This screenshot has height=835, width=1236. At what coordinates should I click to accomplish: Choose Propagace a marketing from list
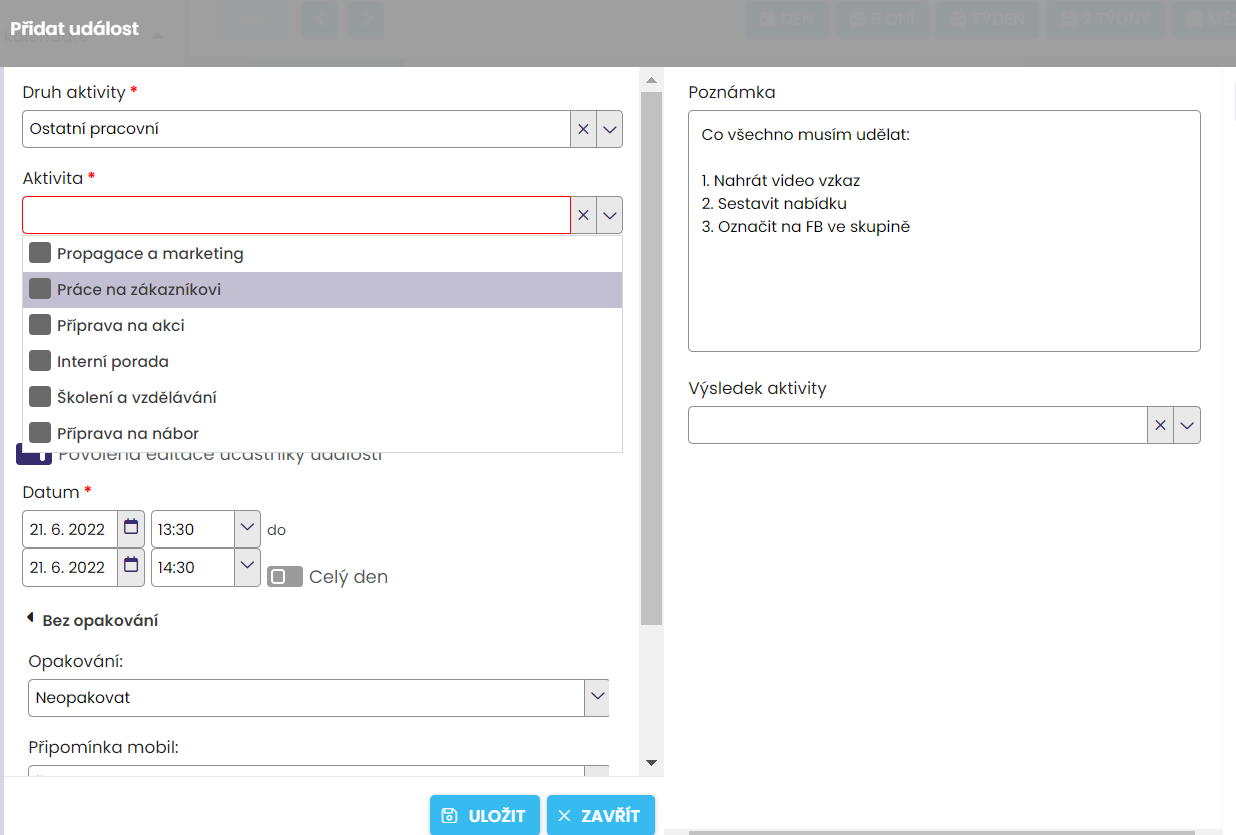point(150,254)
